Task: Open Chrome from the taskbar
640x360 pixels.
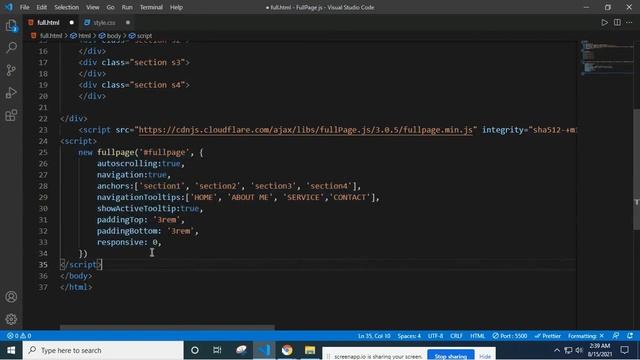Action: [287, 350]
